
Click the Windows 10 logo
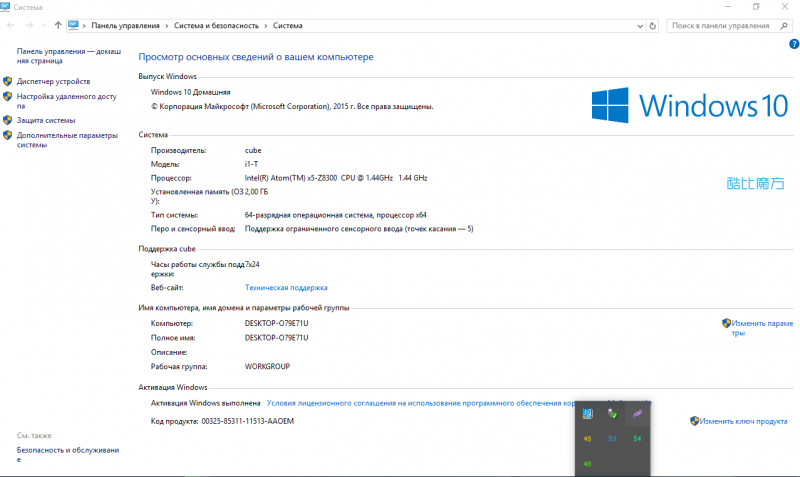pyautogui.click(x=690, y=105)
